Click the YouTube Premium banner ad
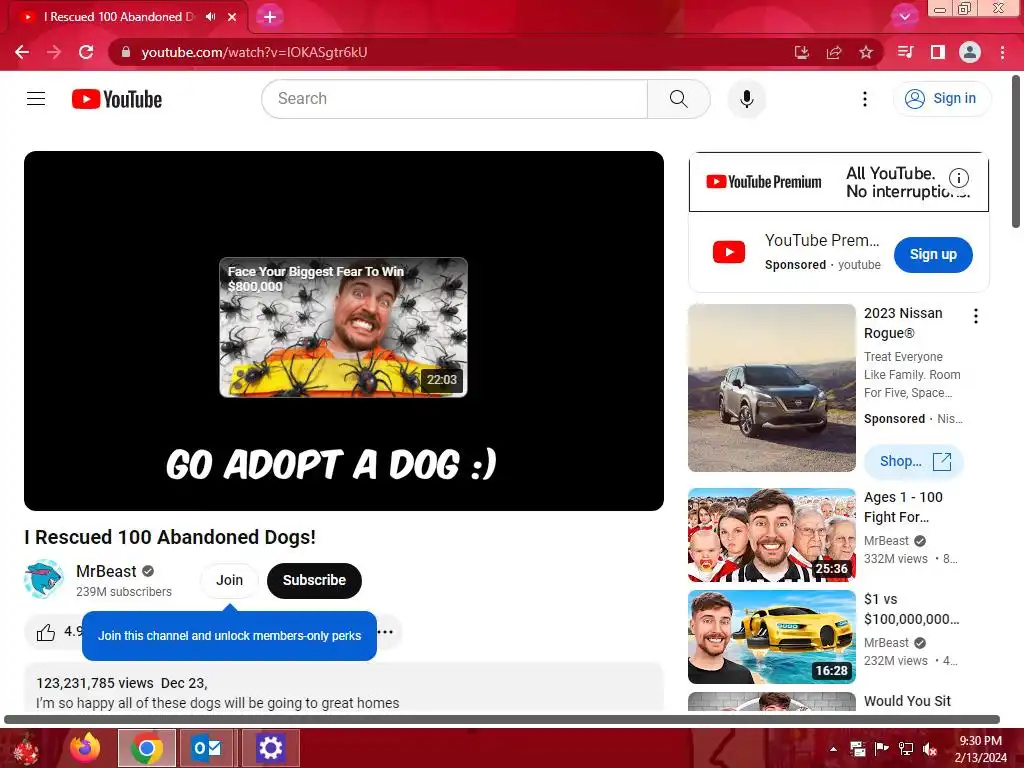 tap(839, 182)
